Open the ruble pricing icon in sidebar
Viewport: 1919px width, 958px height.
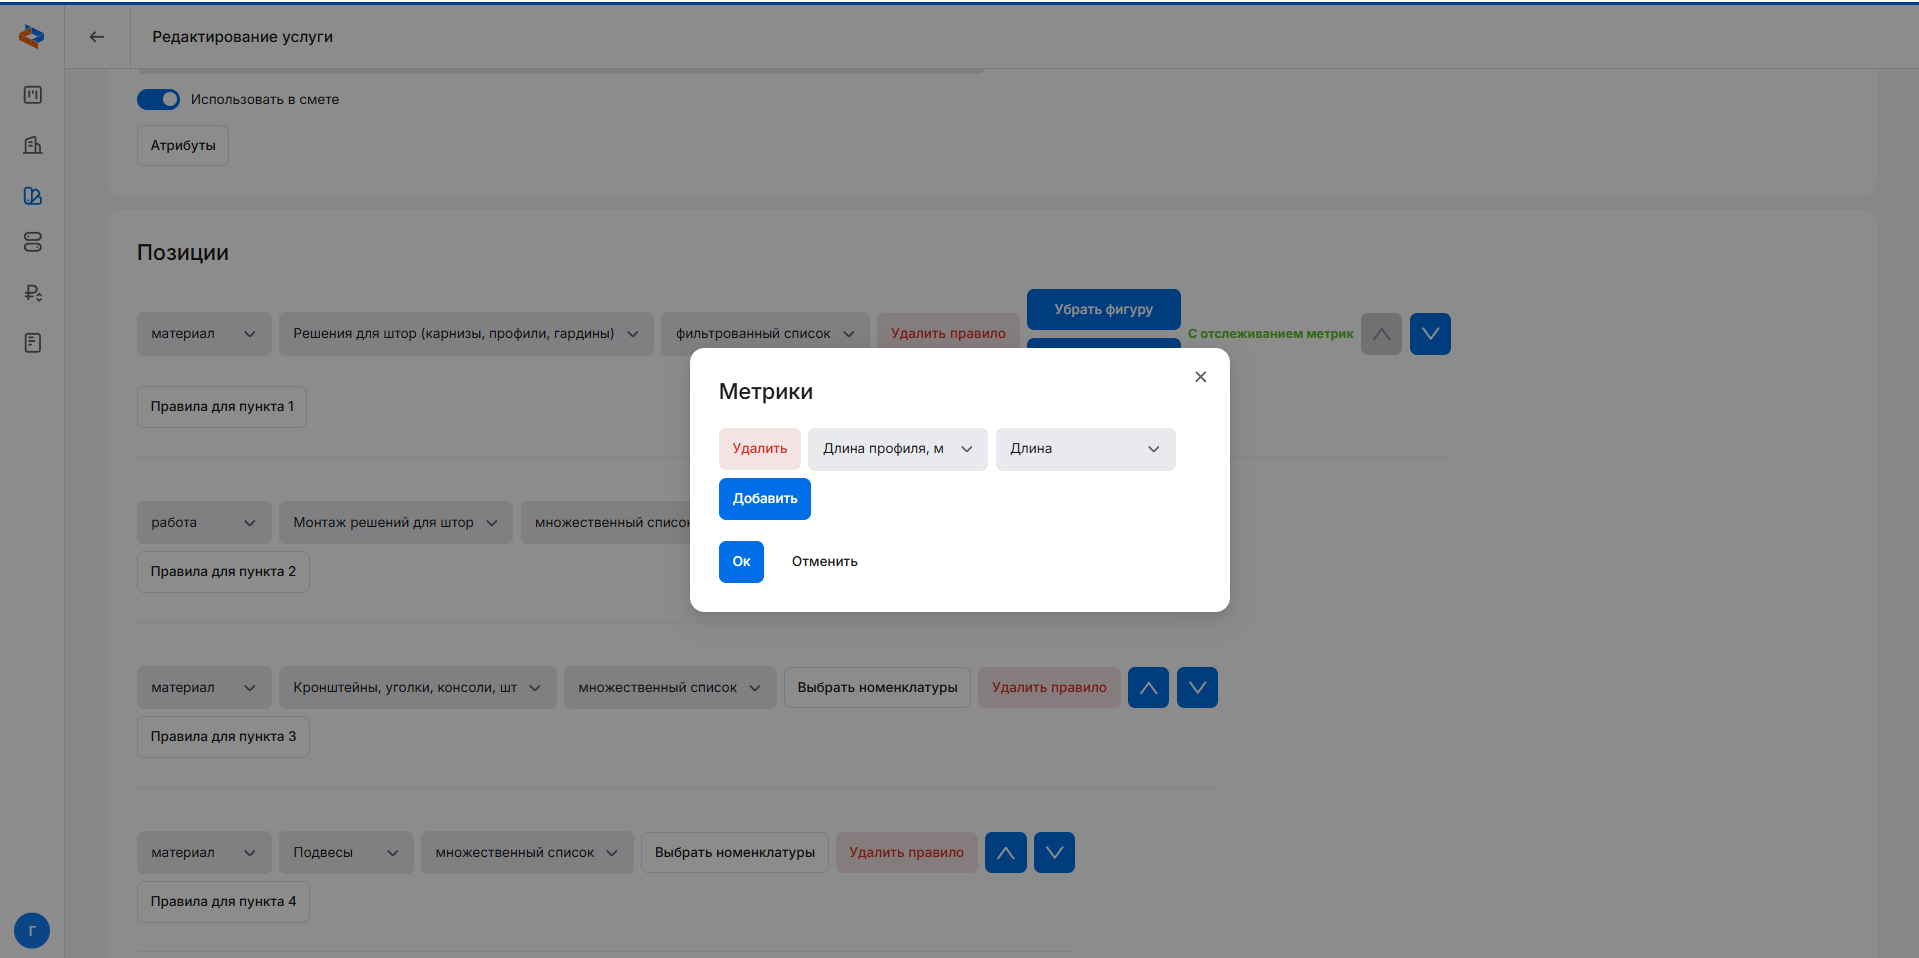33,293
